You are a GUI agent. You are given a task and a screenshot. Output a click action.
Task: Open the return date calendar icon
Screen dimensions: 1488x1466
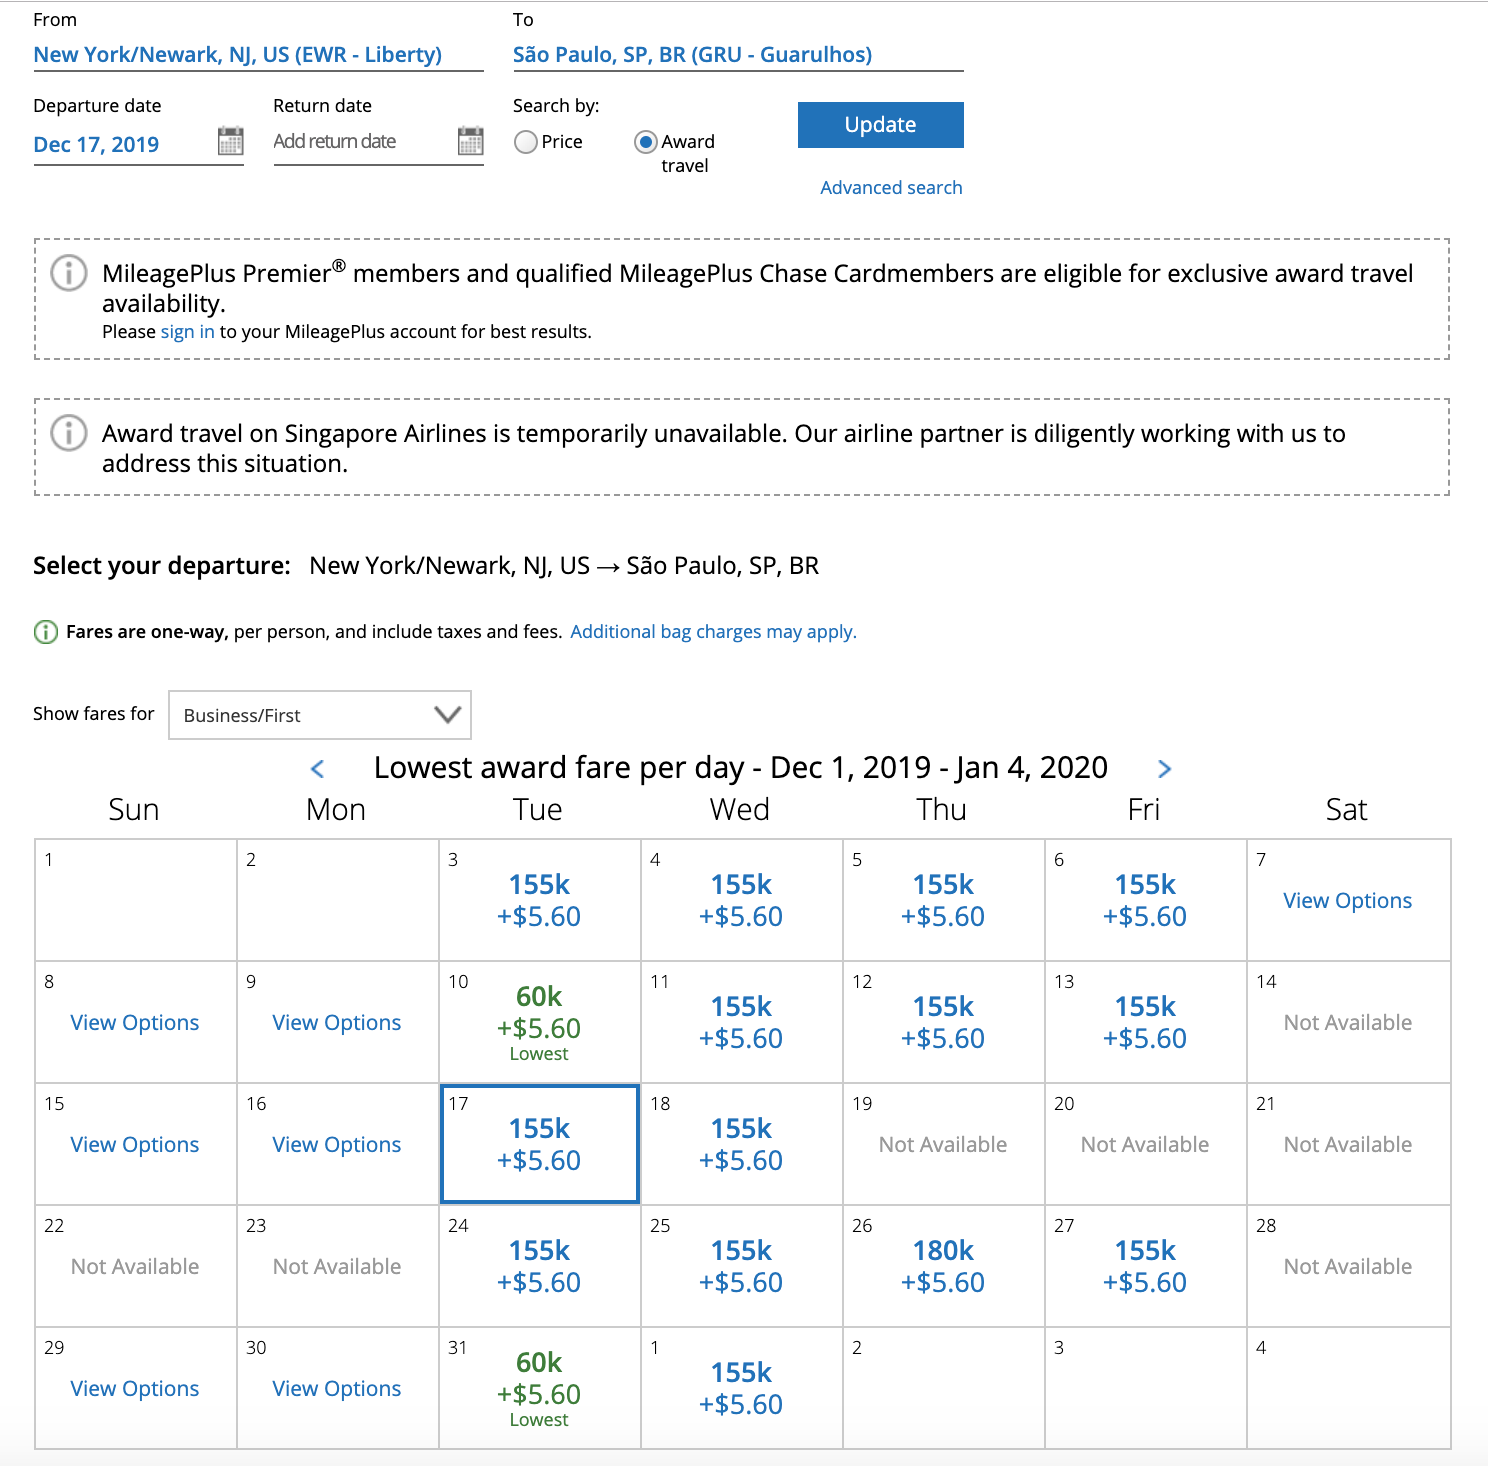click(470, 141)
